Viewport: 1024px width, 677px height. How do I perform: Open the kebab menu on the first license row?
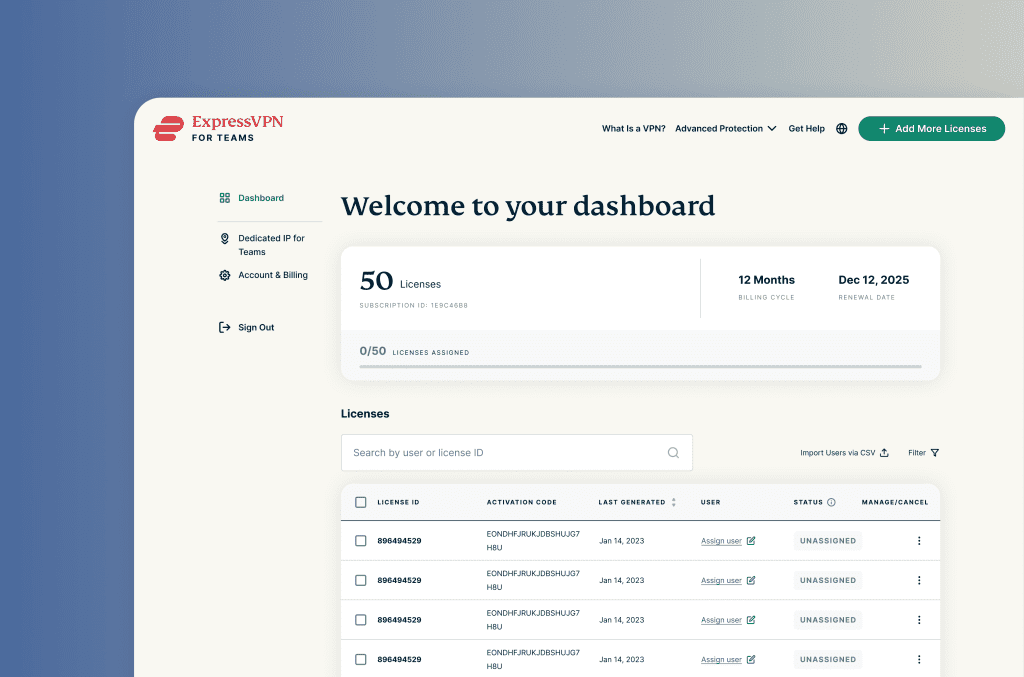[x=919, y=540]
